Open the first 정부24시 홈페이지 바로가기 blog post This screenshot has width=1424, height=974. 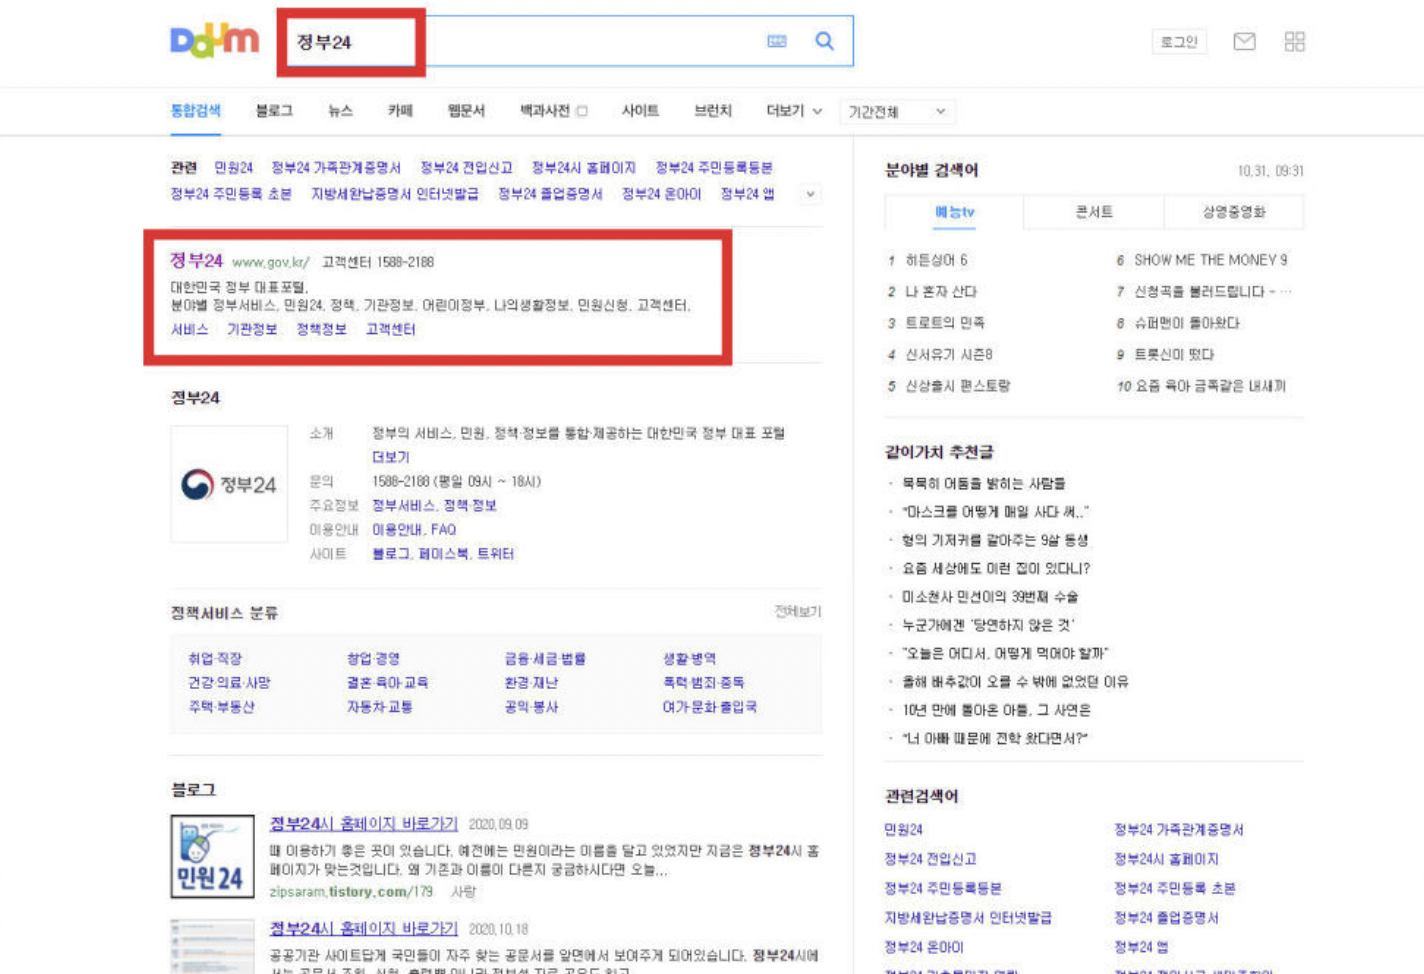tap(364, 823)
